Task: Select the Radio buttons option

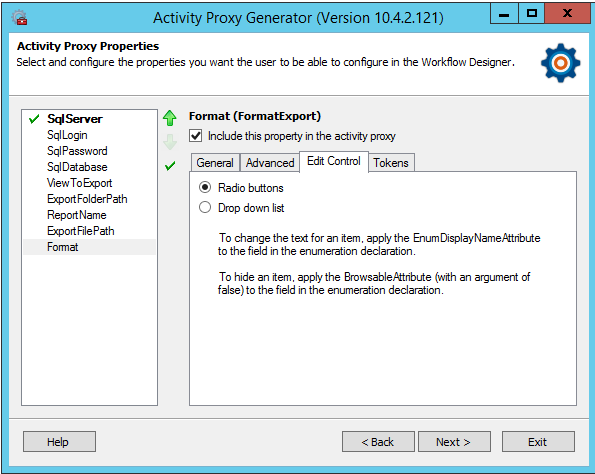Action: [x=205, y=187]
